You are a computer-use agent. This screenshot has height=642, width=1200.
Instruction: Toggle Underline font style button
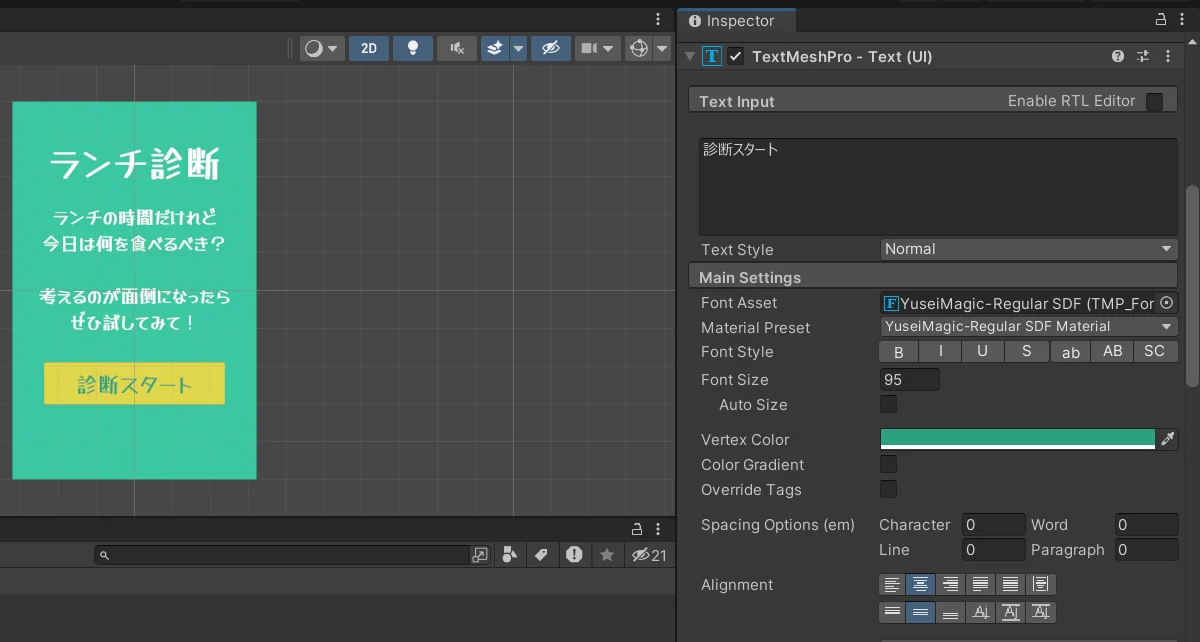pyautogui.click(x=984, y=352)
